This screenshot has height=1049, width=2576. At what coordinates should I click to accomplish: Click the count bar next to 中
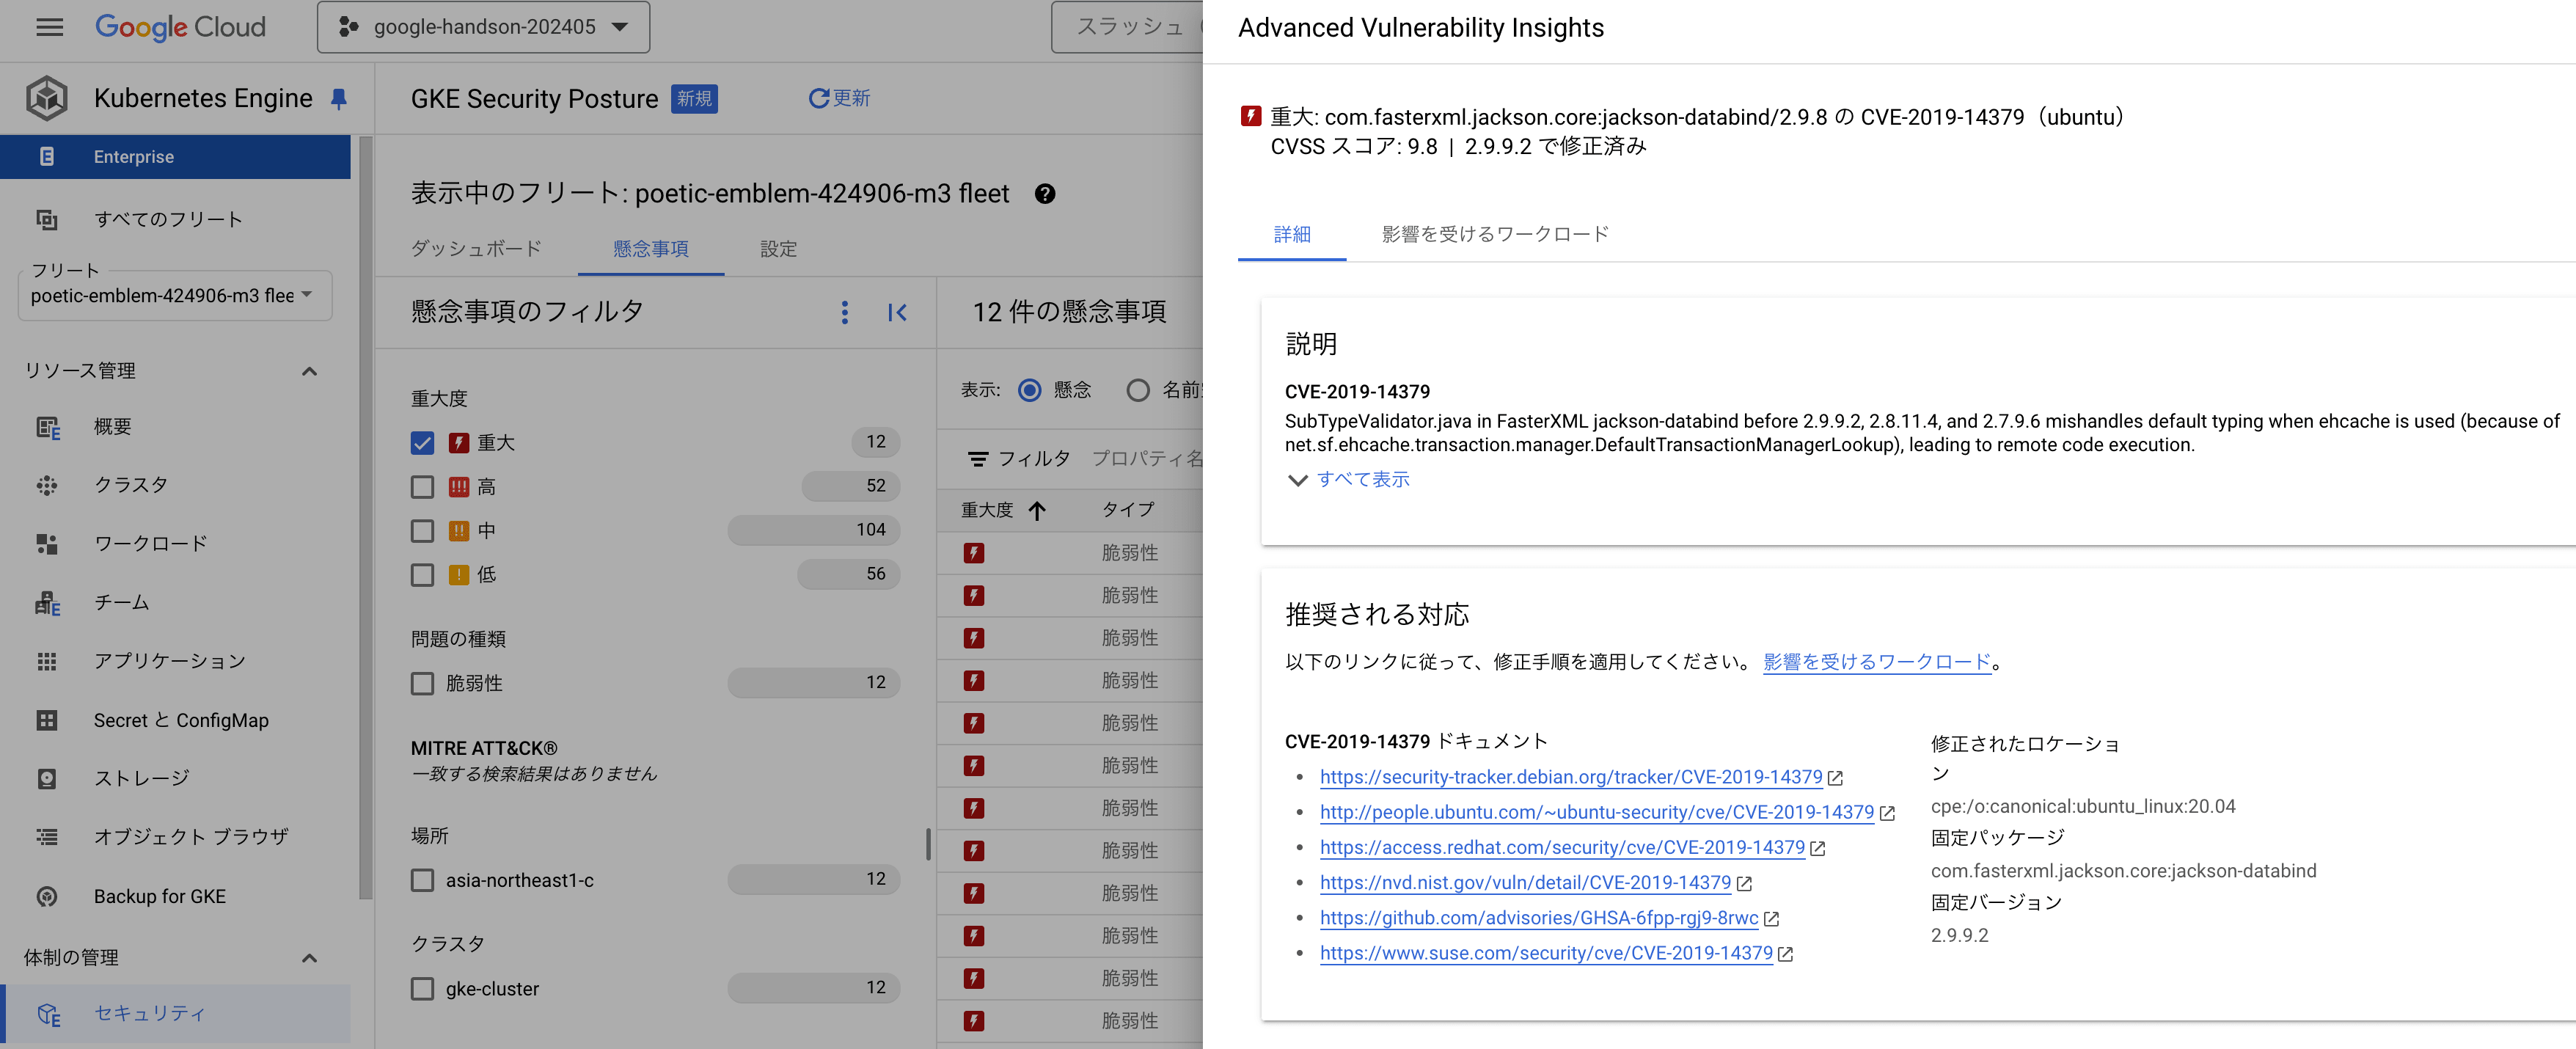click(x=814, y=530)
